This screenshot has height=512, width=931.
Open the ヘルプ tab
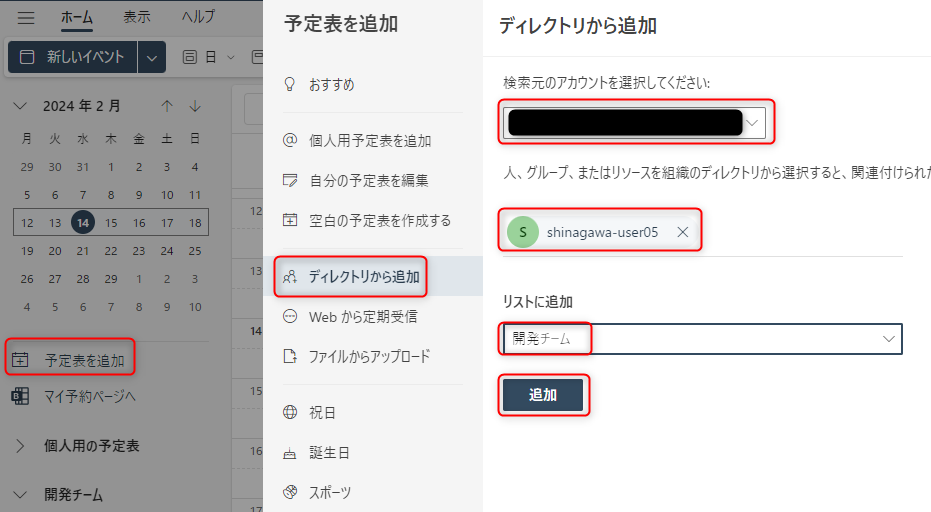point(198,17)
